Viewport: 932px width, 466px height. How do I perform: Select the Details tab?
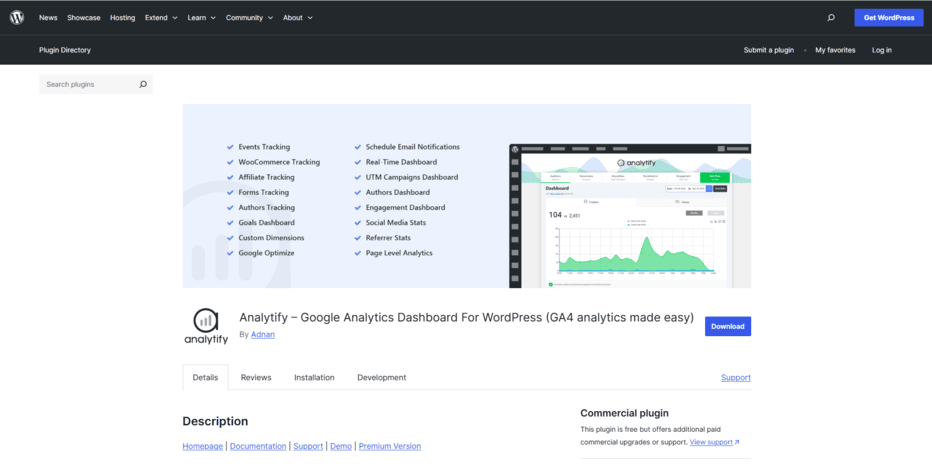pos(205,377)
